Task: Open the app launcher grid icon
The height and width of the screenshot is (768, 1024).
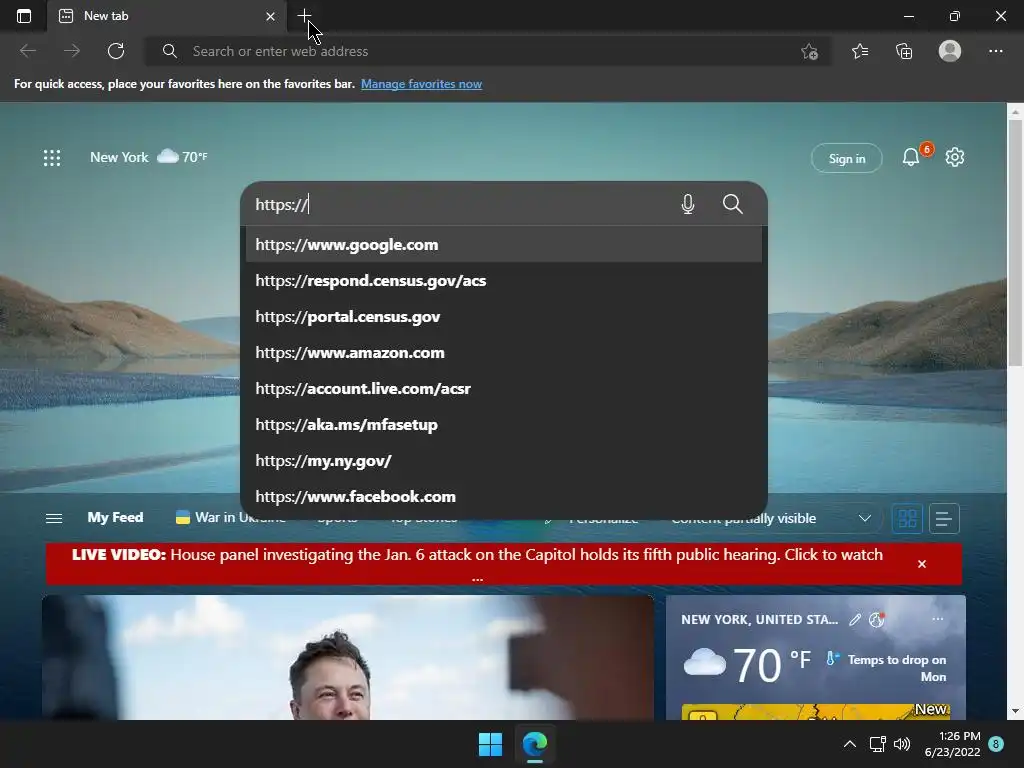Action: (x=52, y=157)
